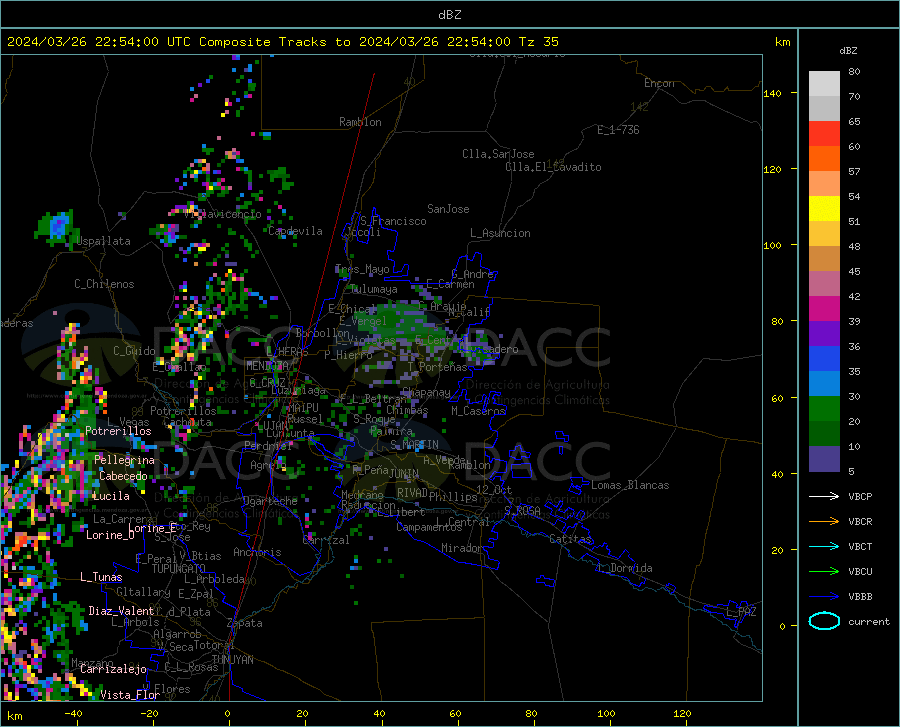Image resolution: width=900 pixels, height=727 pixels.
Task: Click the 'Lucila' map label
Action: point(111,496)
